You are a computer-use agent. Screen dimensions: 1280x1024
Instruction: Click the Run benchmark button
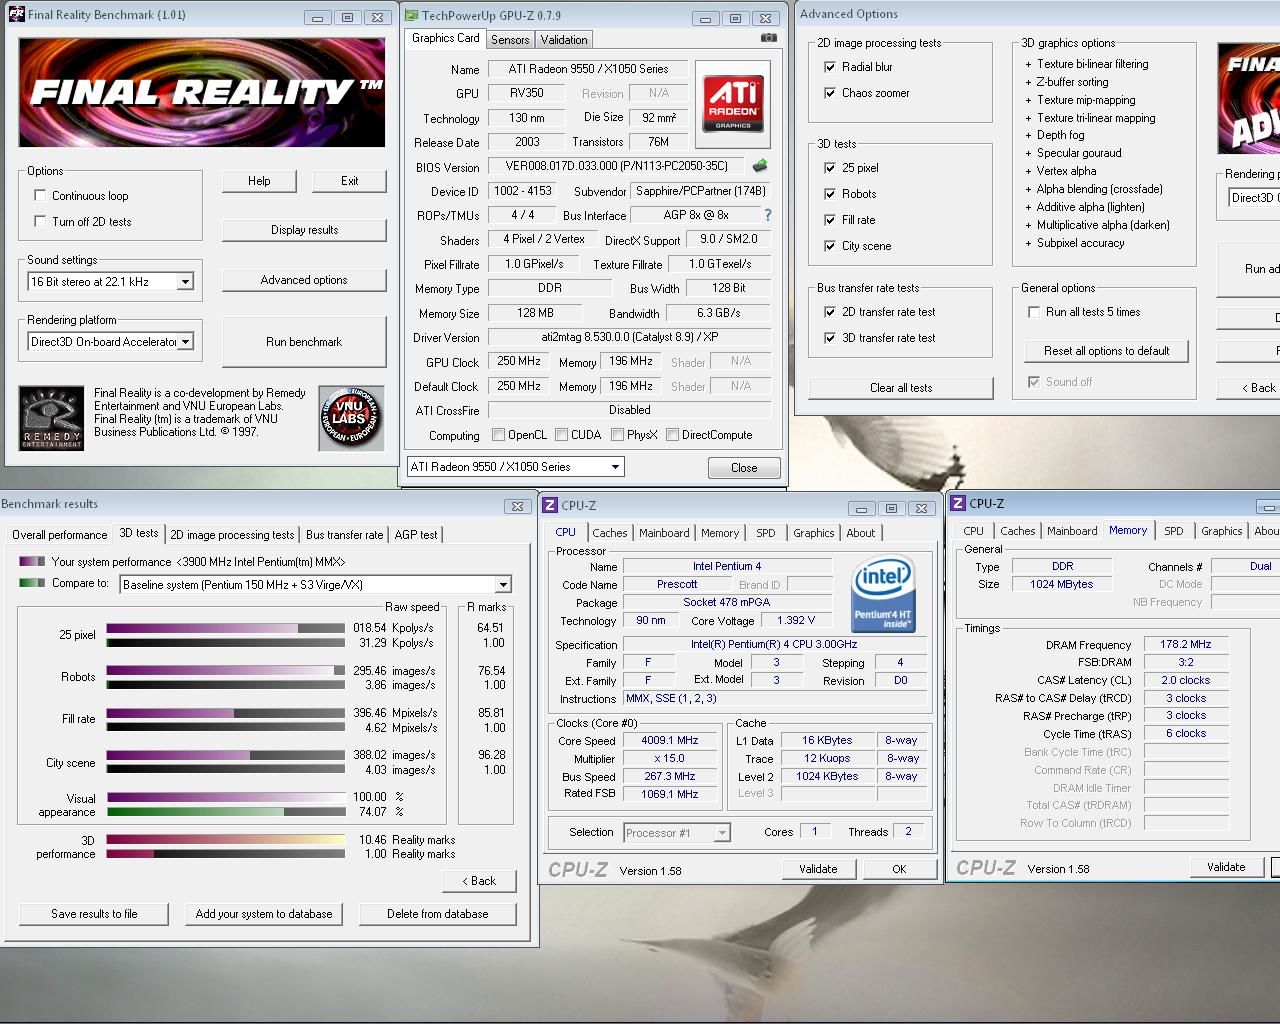tap(304, 342)
